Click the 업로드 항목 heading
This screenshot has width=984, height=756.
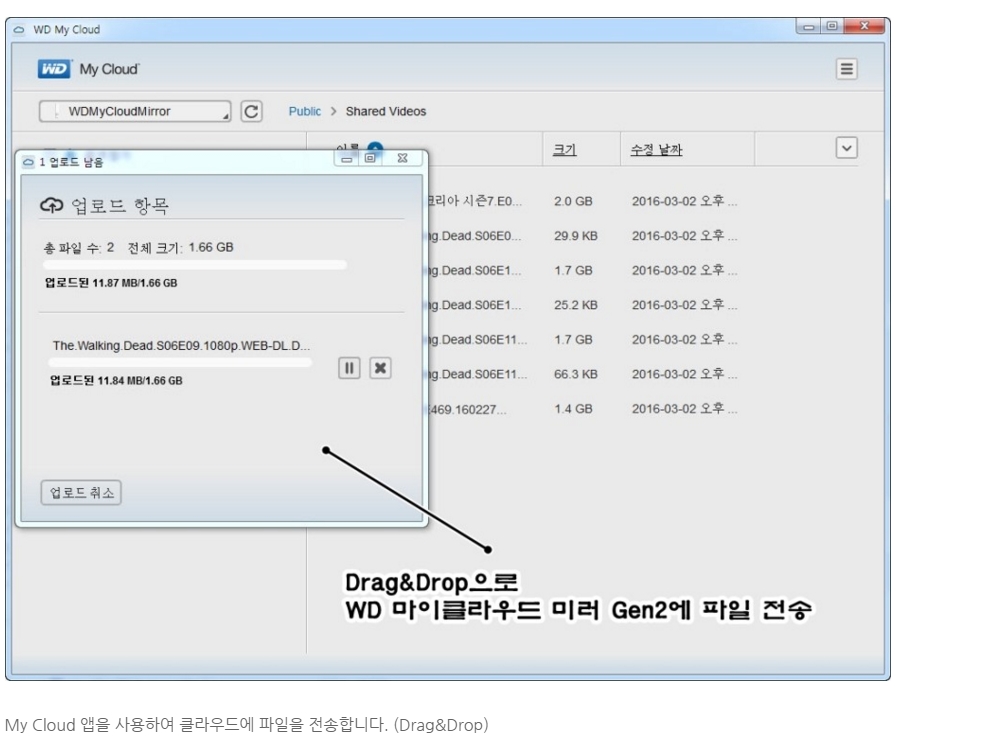(120, 206)
